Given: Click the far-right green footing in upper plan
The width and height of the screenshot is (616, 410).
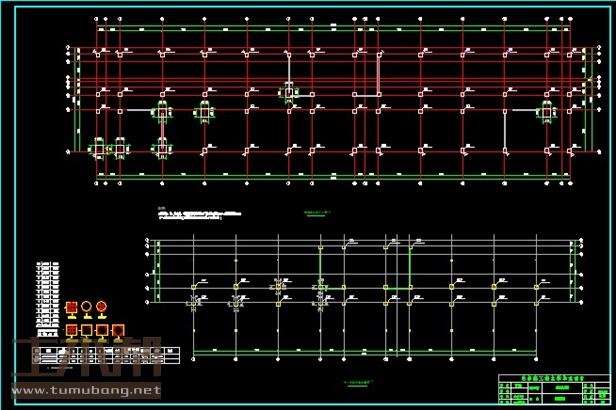Looking at the screenshot, I should coord(546,112).
